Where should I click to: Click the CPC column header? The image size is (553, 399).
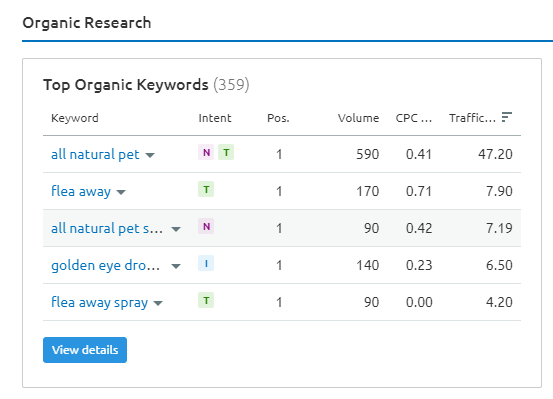tap(413, 118)
